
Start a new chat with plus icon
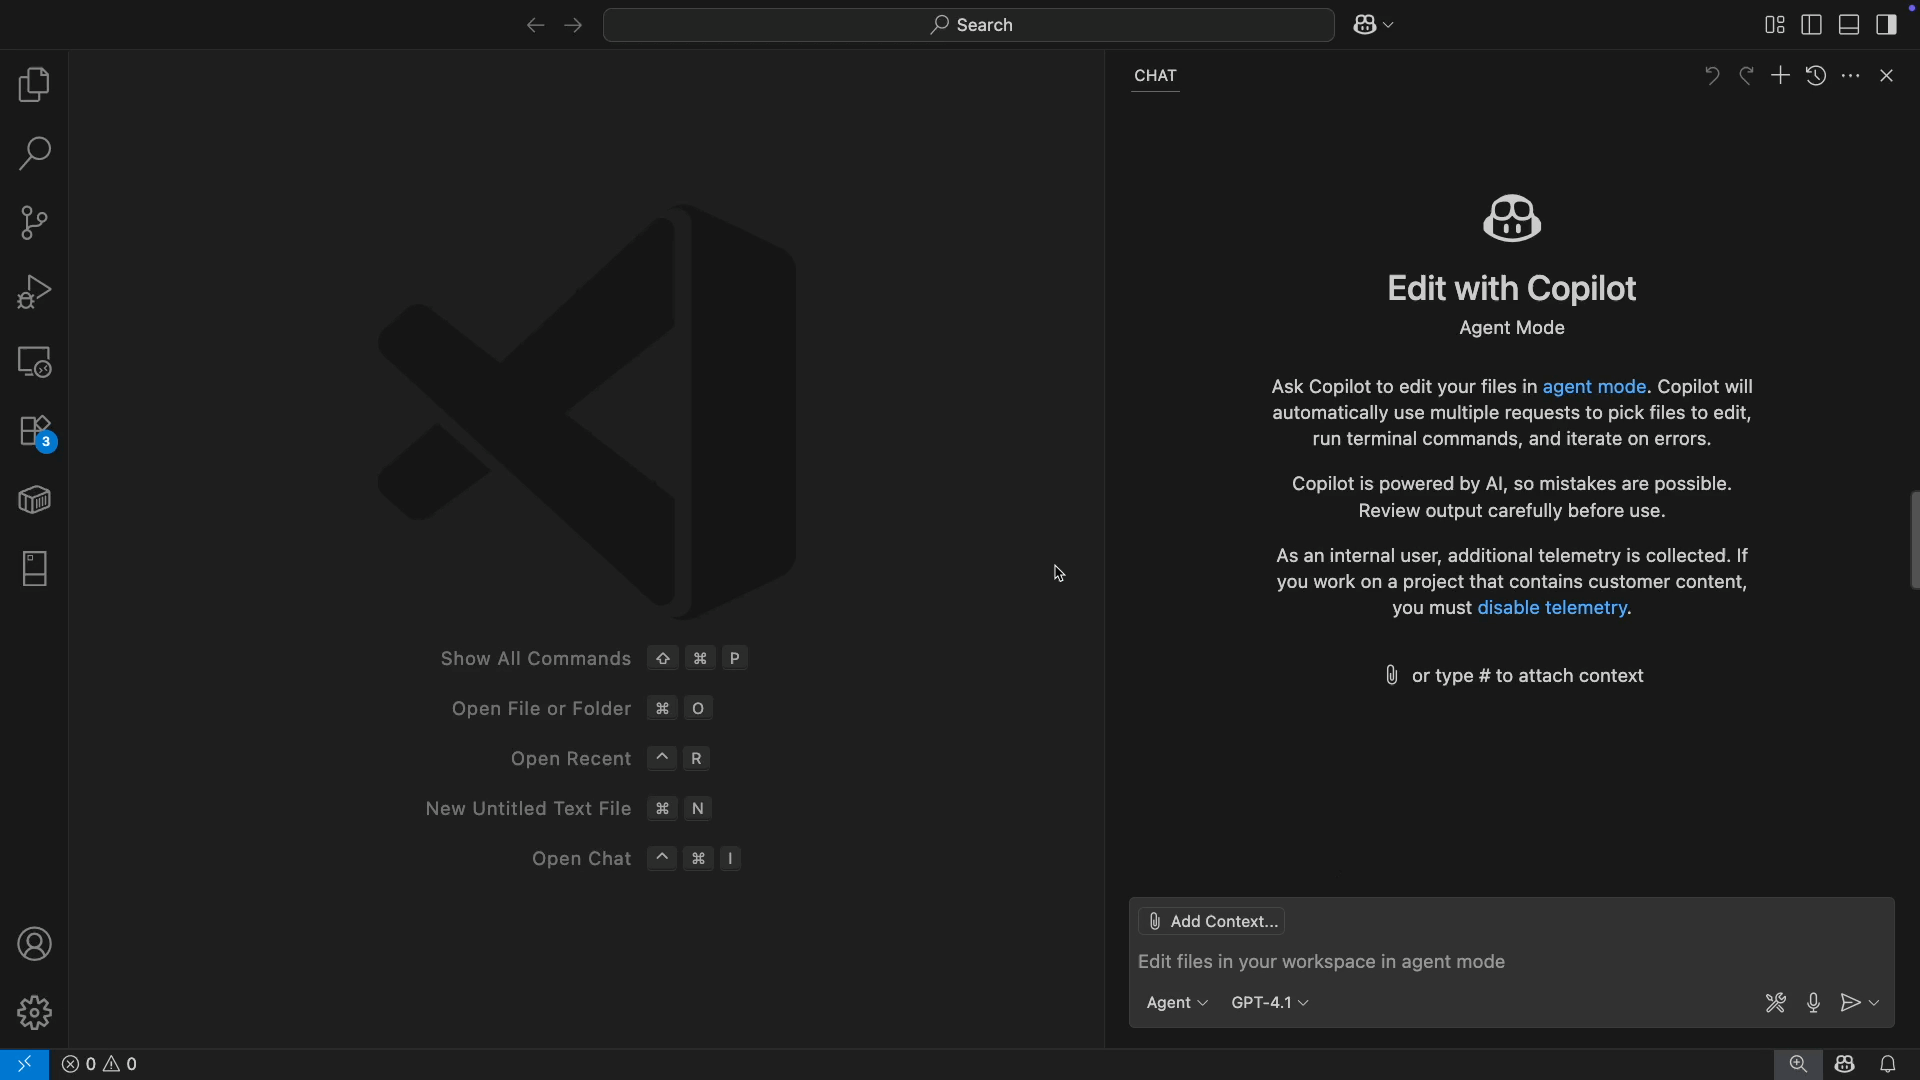coord(1780,76)
